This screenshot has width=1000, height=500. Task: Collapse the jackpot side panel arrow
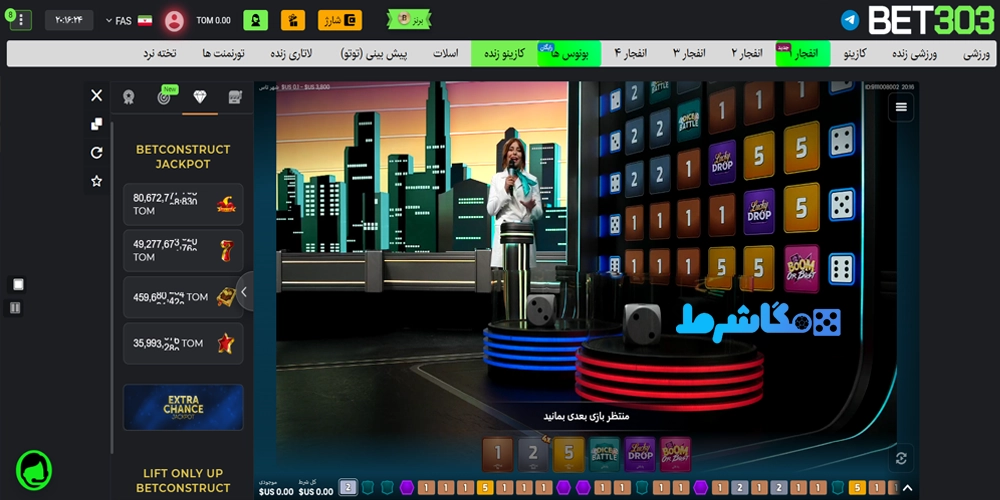(244, 291)
